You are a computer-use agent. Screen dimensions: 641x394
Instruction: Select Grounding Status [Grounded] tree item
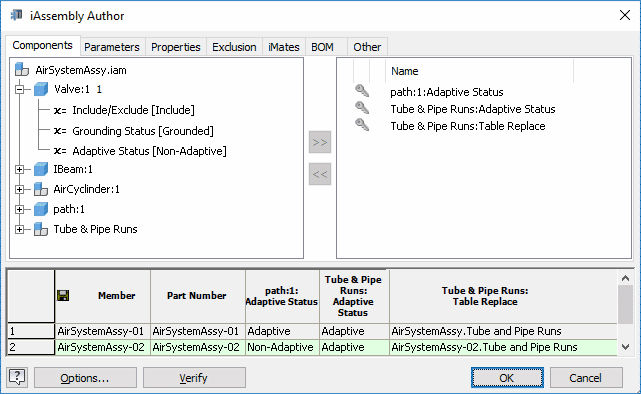(143, 131)
